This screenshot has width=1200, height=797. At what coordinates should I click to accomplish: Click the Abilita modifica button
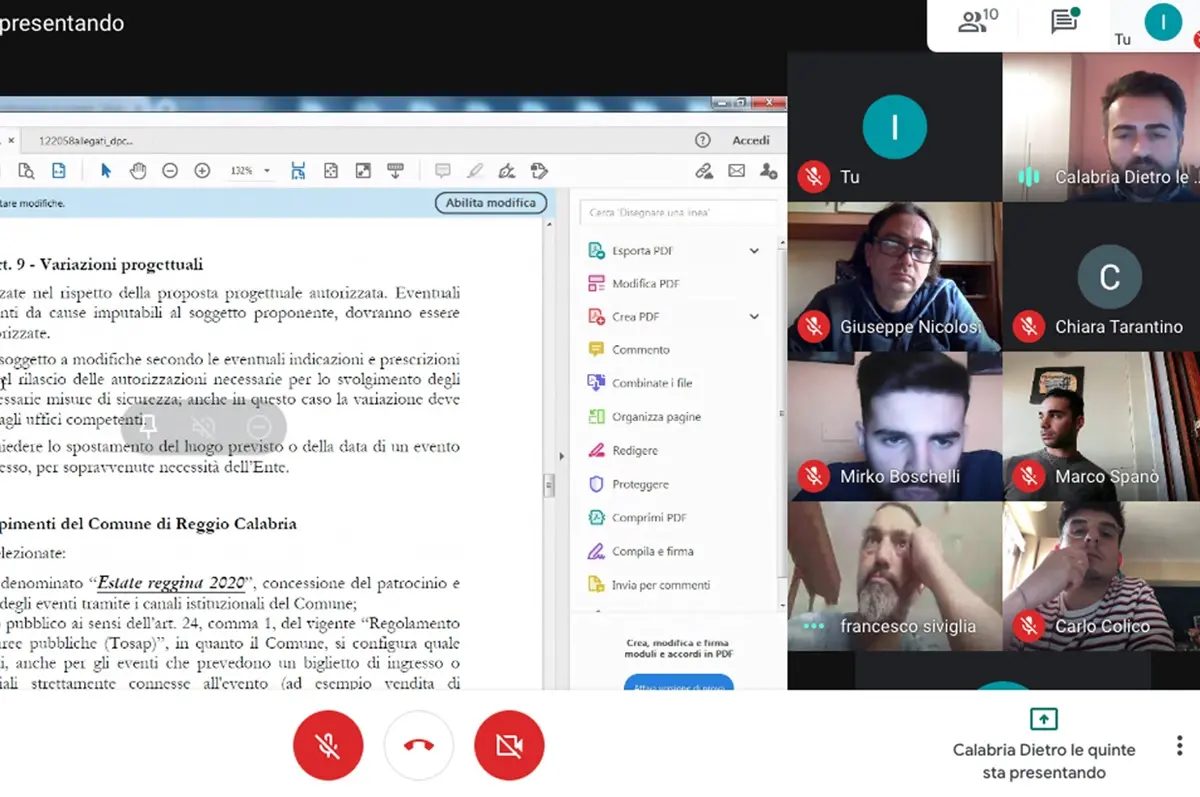[491, 202]
